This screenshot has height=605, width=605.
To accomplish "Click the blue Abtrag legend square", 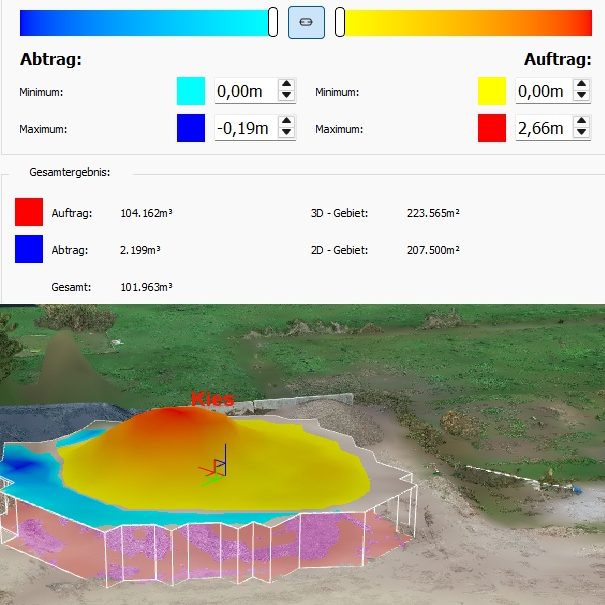I will [29, 249].
